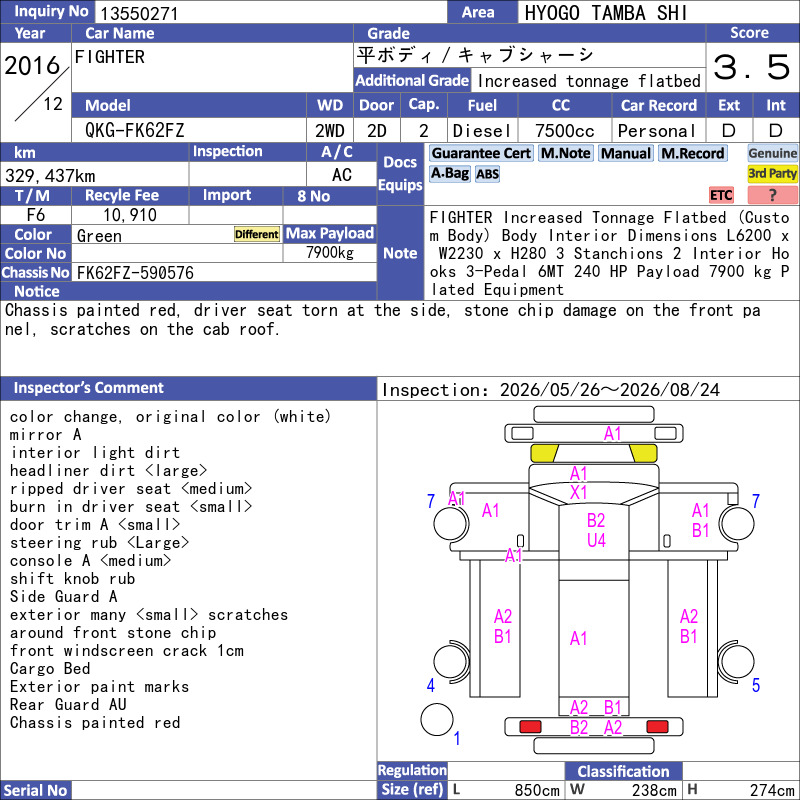Click the length value 850cm

[537, 790]
